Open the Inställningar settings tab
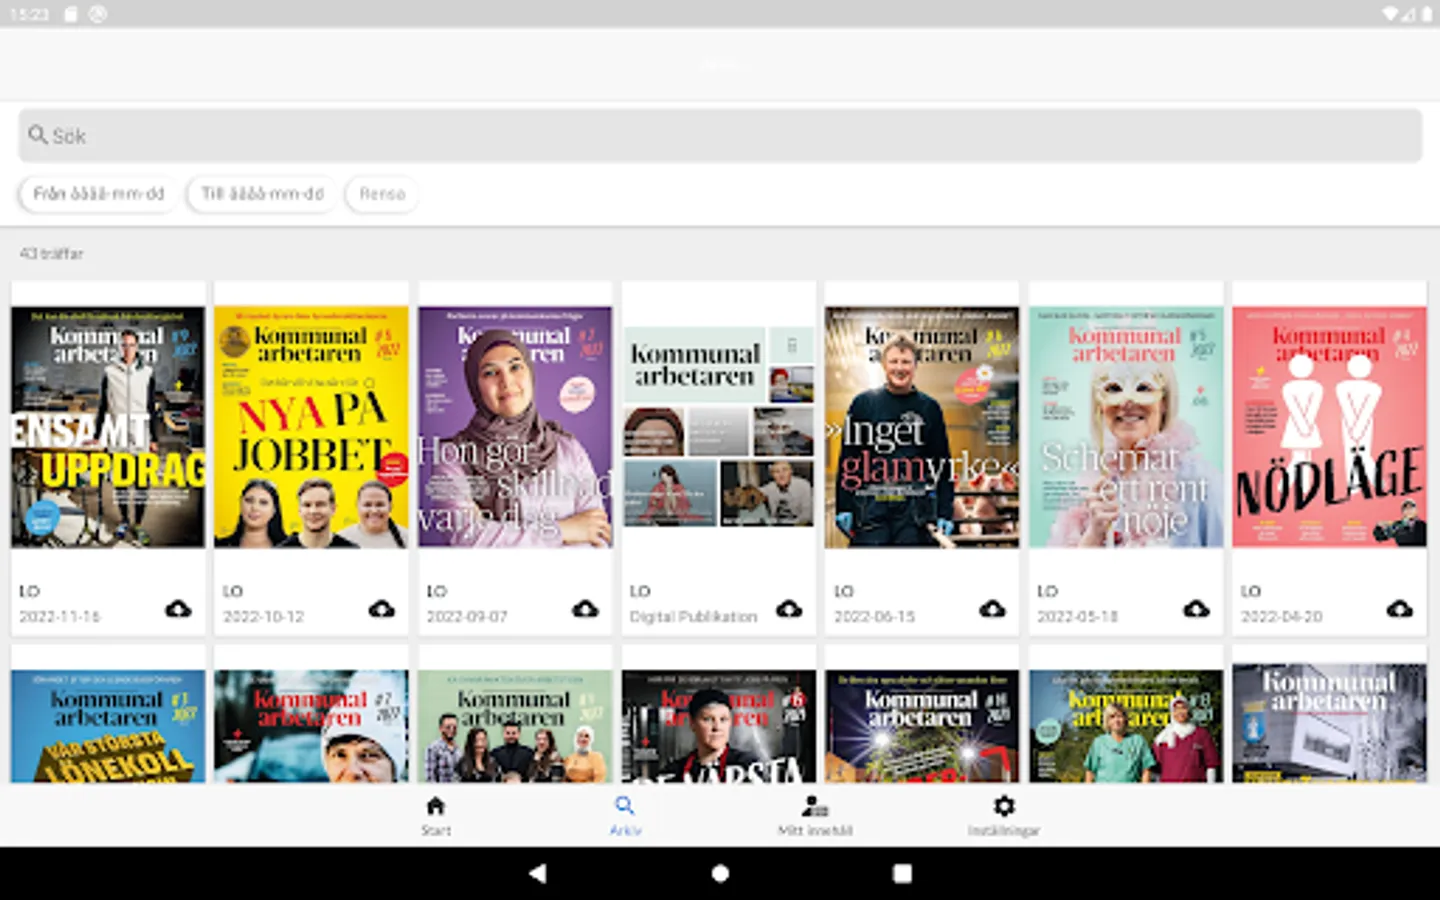 point(1004,815)
